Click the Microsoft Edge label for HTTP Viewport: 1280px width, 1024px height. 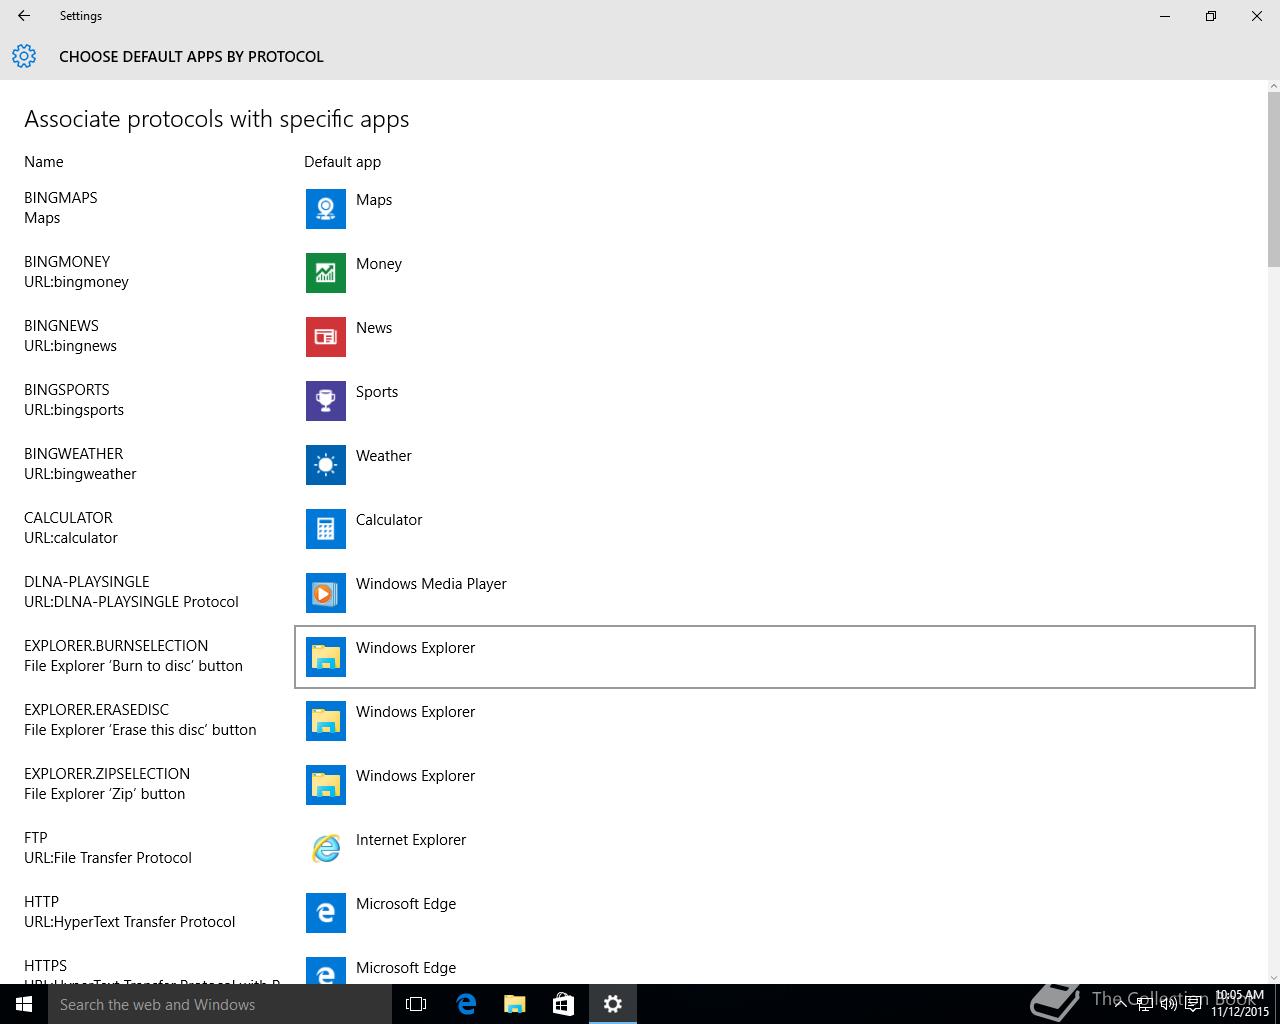[406, 904]
